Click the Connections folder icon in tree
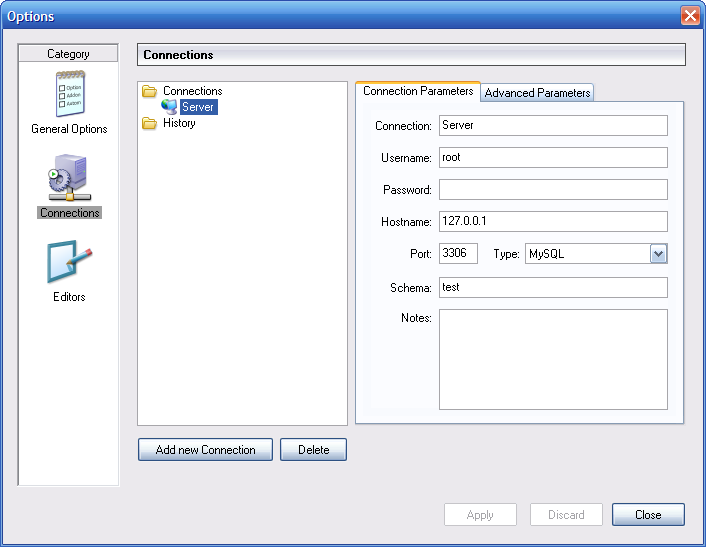The height and width of the screenshot is (547, 706). tap(150, 91)
